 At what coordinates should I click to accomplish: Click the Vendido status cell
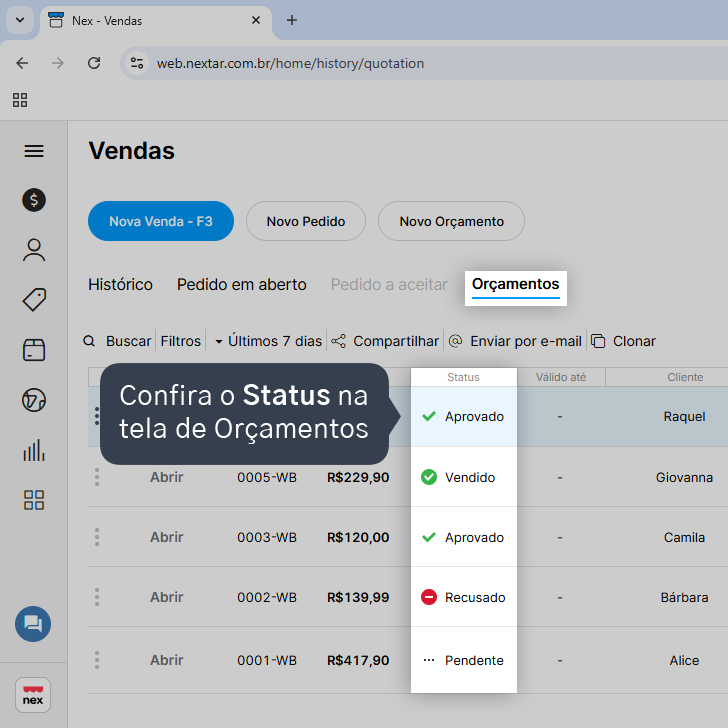coord(463,477)
